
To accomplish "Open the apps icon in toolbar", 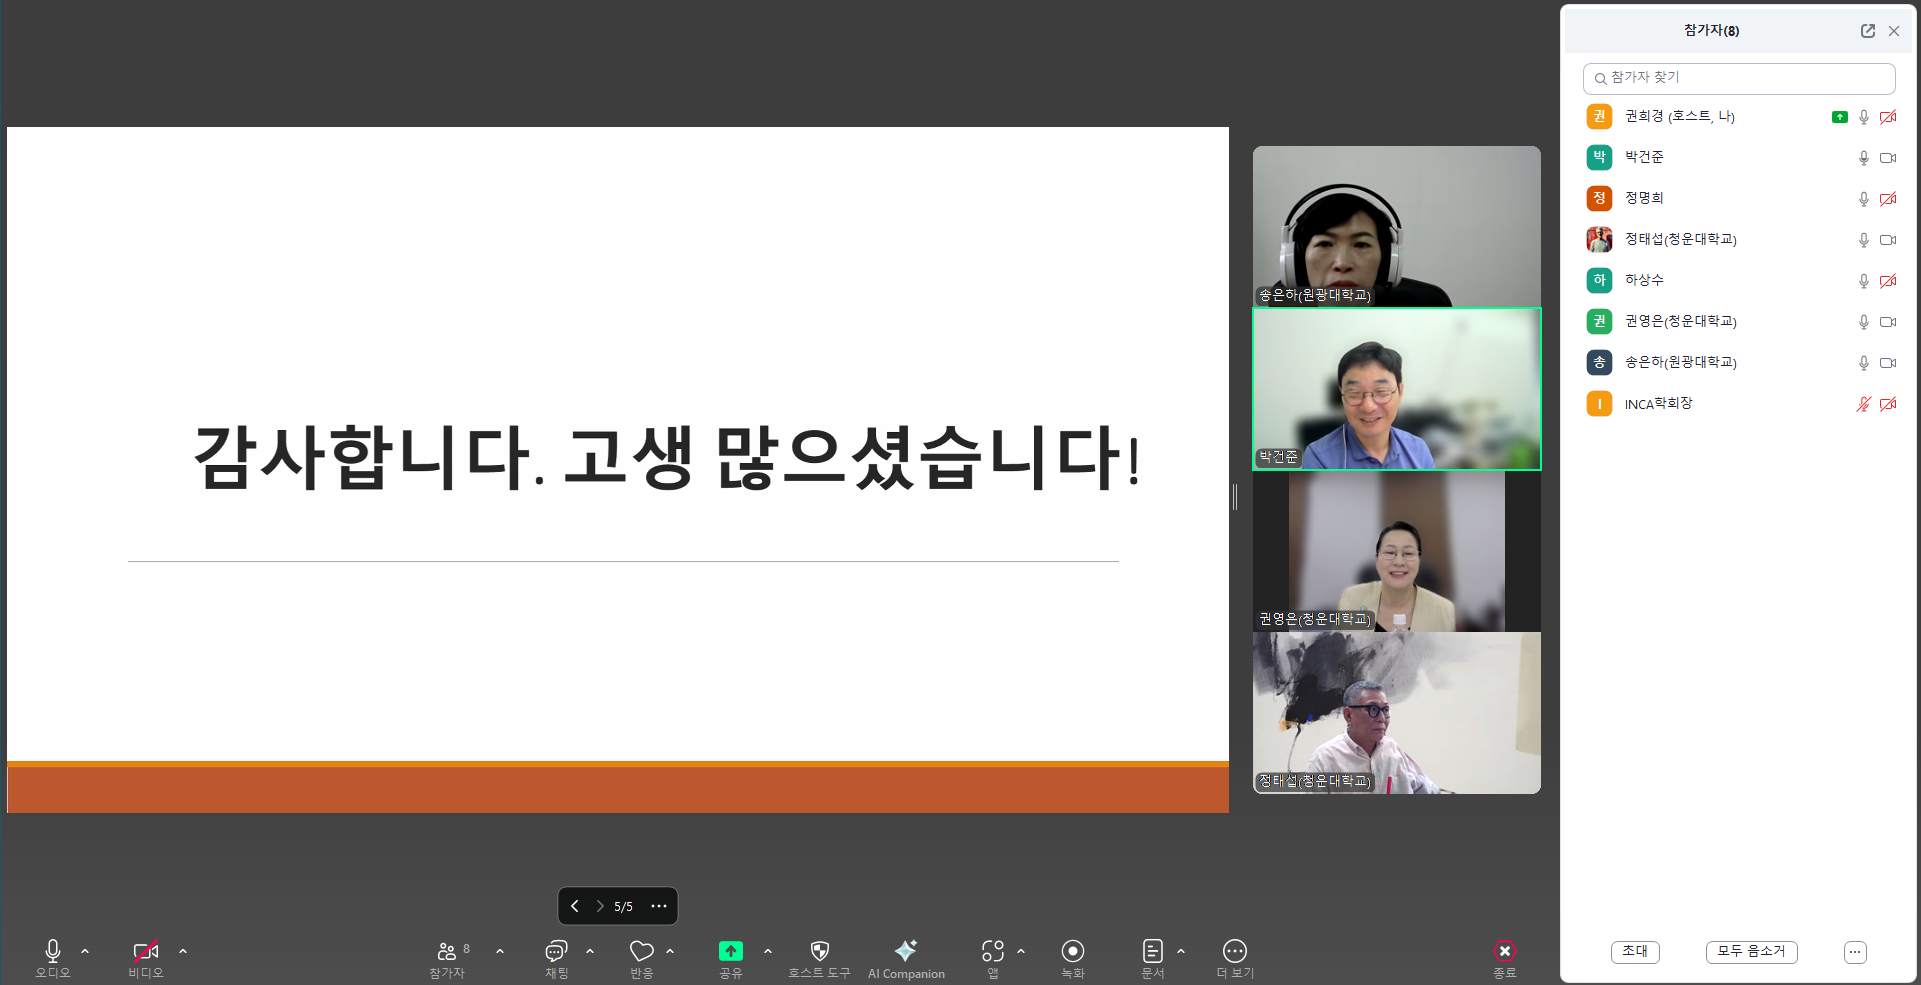I will (x=992, y=952).
